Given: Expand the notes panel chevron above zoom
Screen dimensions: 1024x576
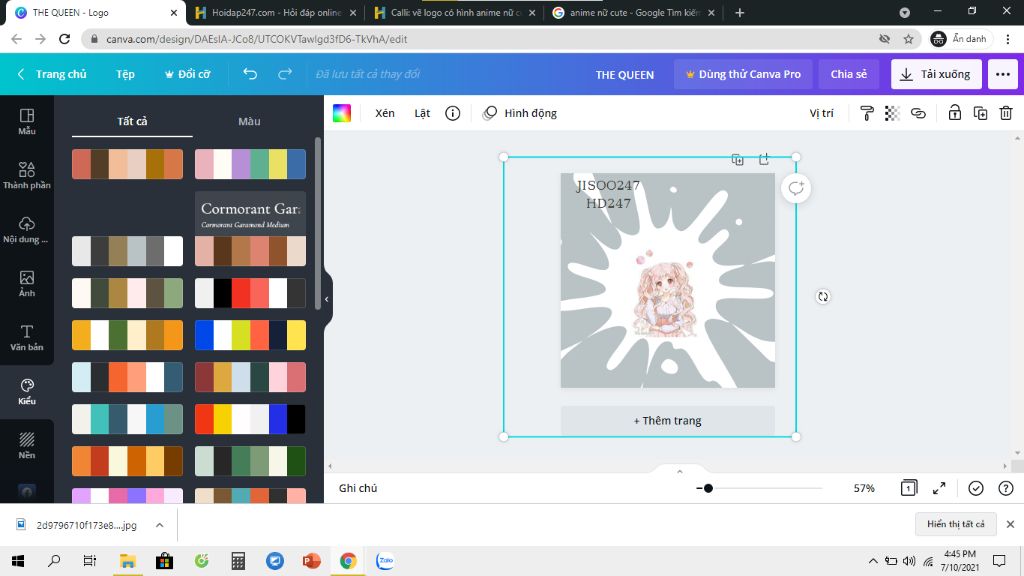Looking at the screenshot, I should 679,472.
